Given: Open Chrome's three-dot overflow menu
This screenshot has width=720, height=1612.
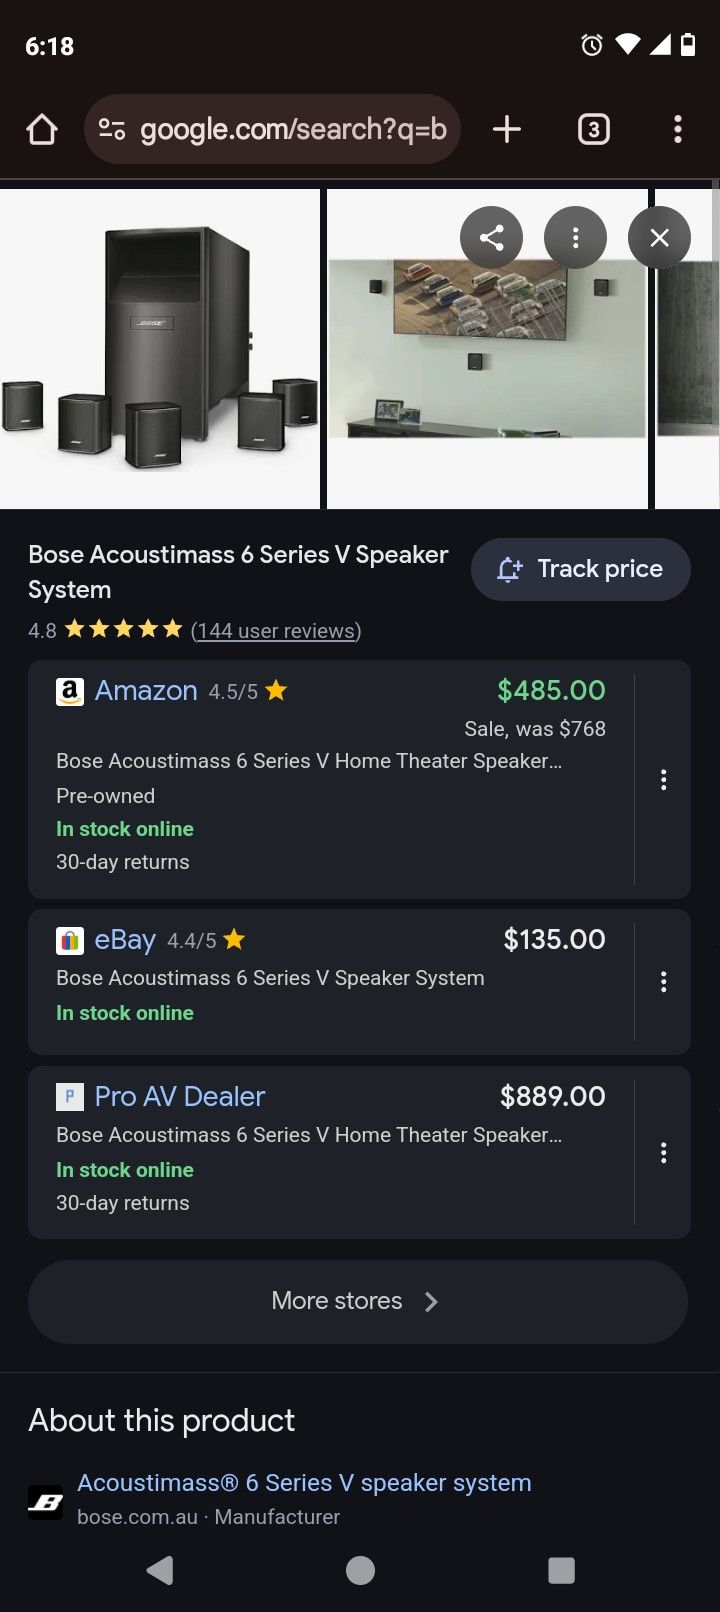Looking at the screenshot, I should [678, 129].
